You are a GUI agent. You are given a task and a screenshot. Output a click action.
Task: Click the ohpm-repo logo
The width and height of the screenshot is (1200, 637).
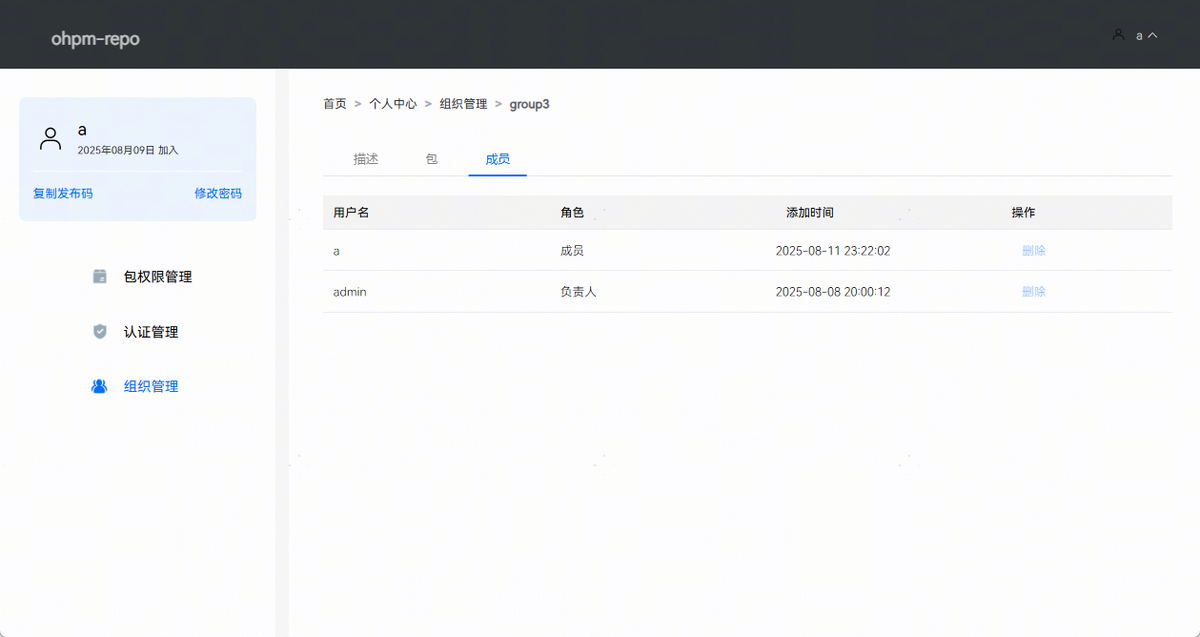coord(95,39)
